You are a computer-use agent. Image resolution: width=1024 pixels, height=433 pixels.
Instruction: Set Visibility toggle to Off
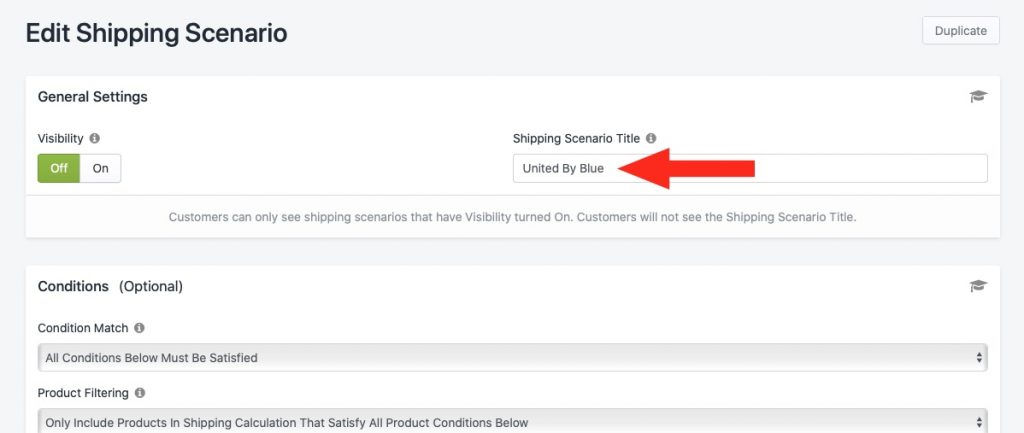tap(59, 168)
